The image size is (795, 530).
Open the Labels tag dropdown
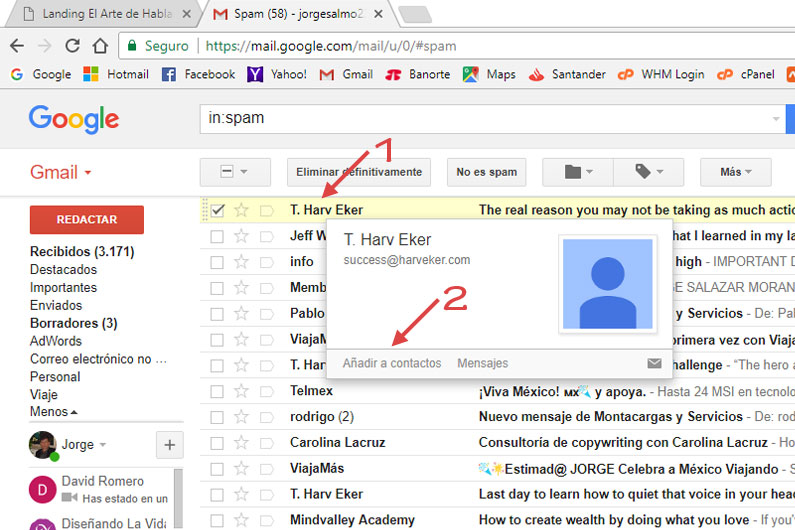648,172
